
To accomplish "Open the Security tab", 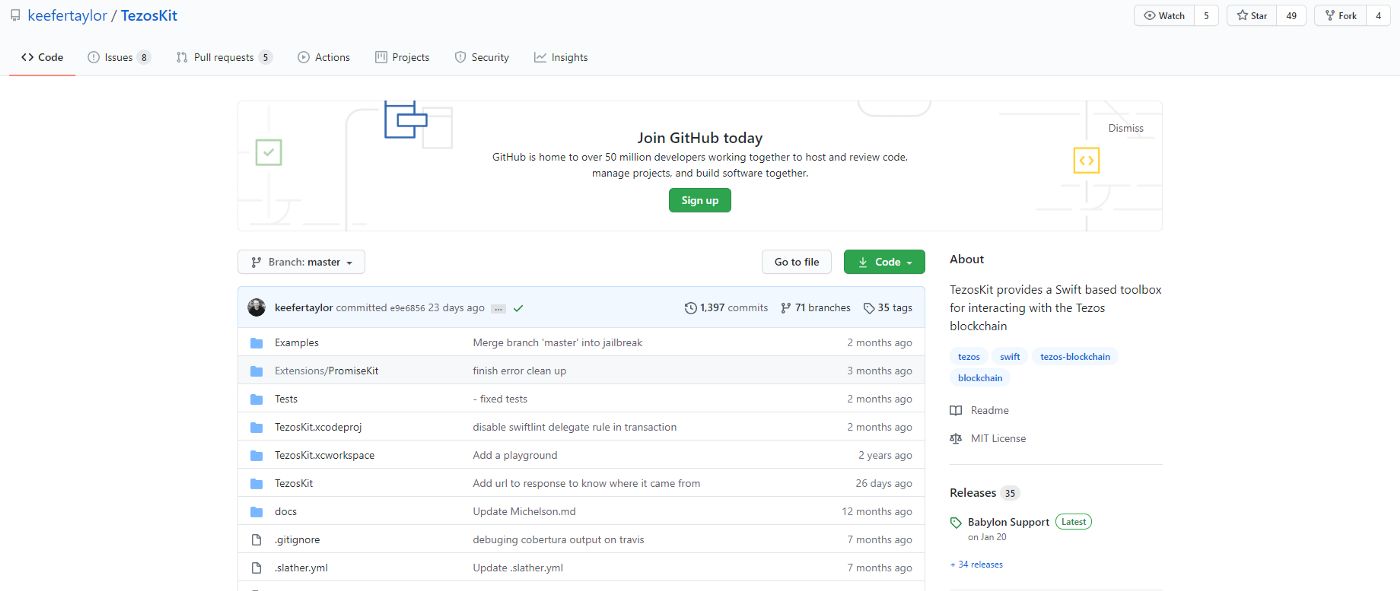I will [481, 57].
